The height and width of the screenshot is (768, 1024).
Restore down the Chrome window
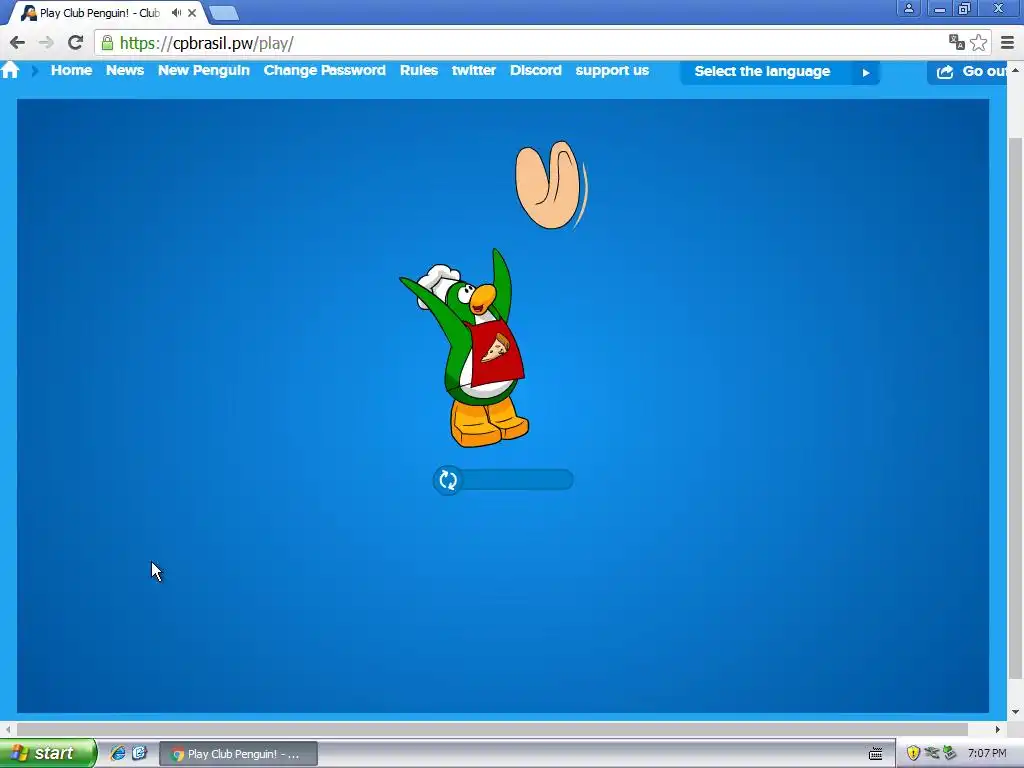pyautogui.click(x=965, y=8)
